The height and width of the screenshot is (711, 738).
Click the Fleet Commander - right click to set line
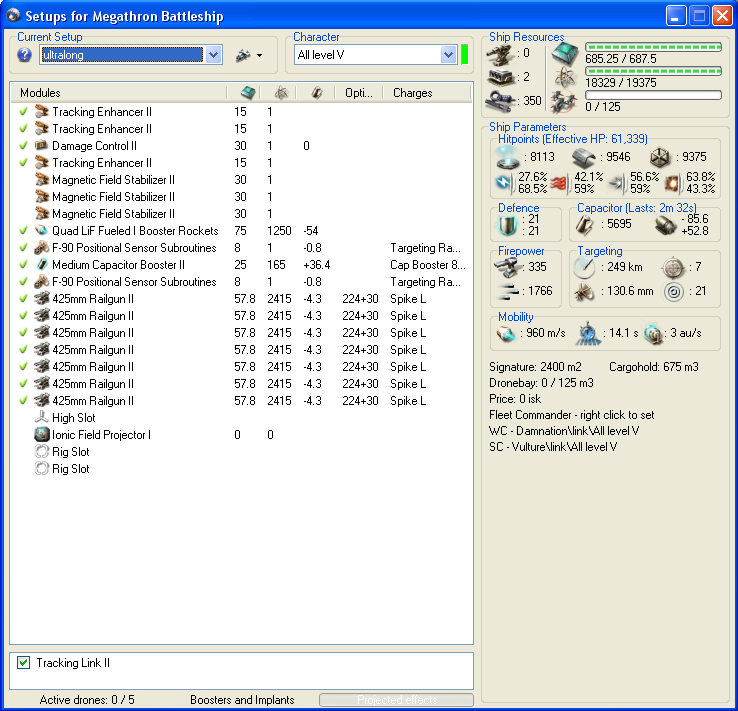point(571,415)
